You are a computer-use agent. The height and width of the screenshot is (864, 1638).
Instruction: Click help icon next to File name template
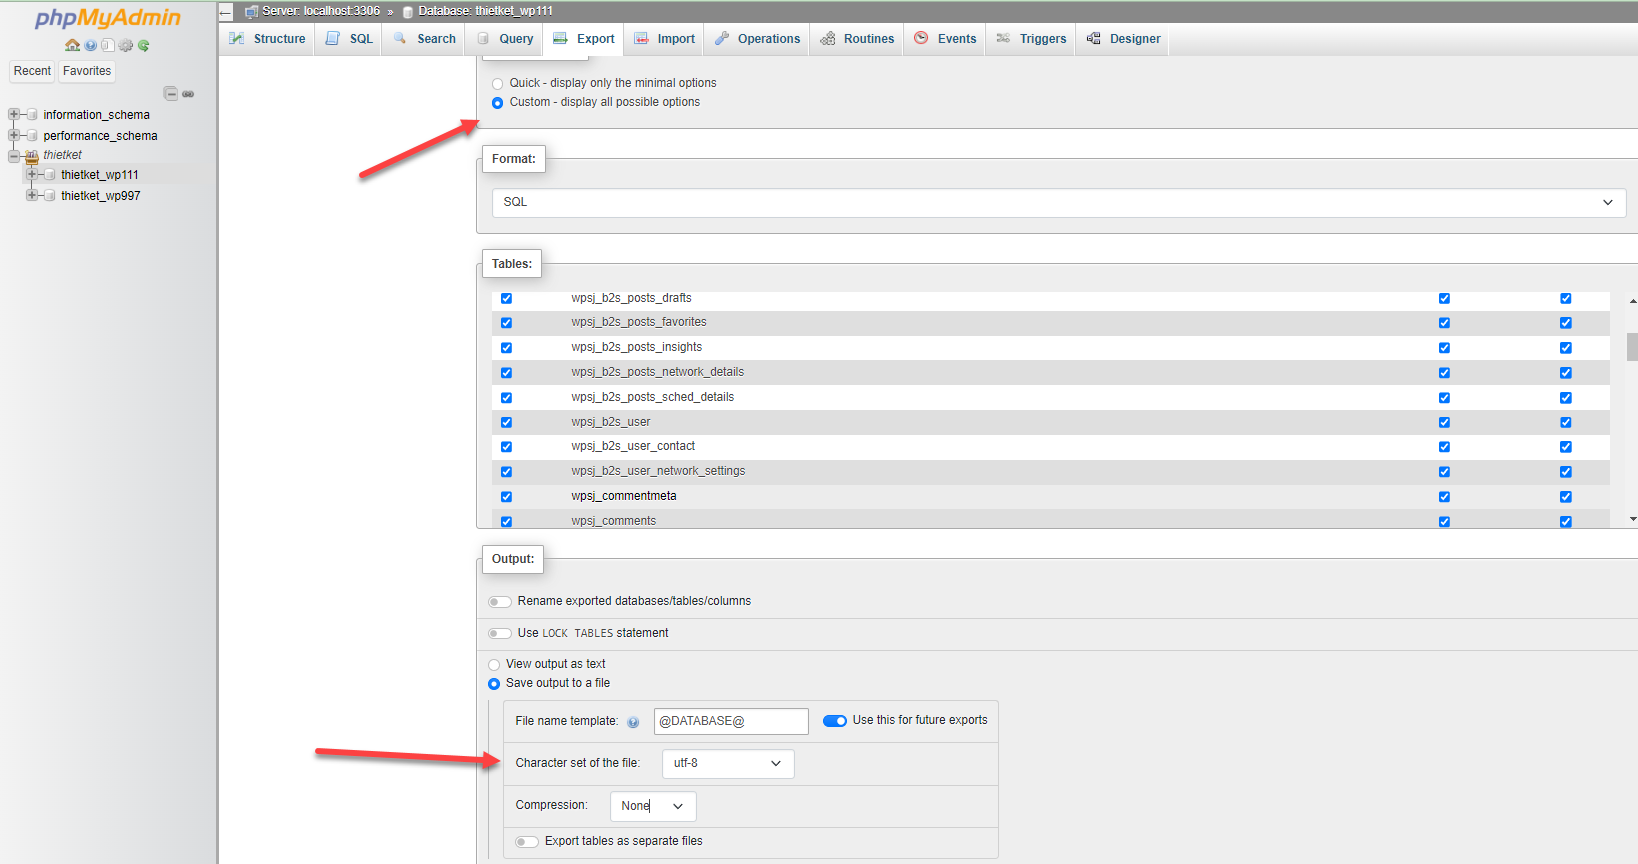tap(633, 722)
